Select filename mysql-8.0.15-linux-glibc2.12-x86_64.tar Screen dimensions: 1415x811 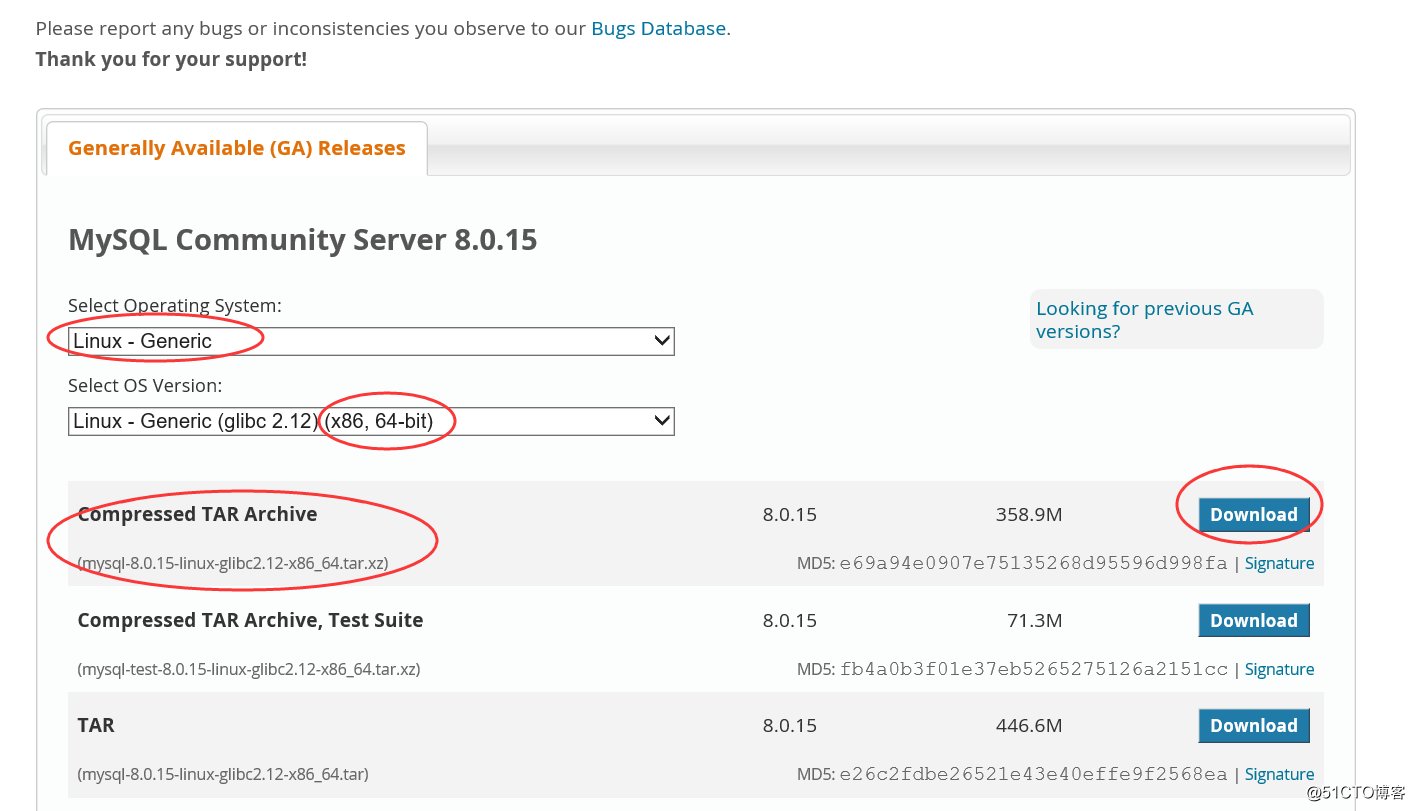(x=223, y=774)
